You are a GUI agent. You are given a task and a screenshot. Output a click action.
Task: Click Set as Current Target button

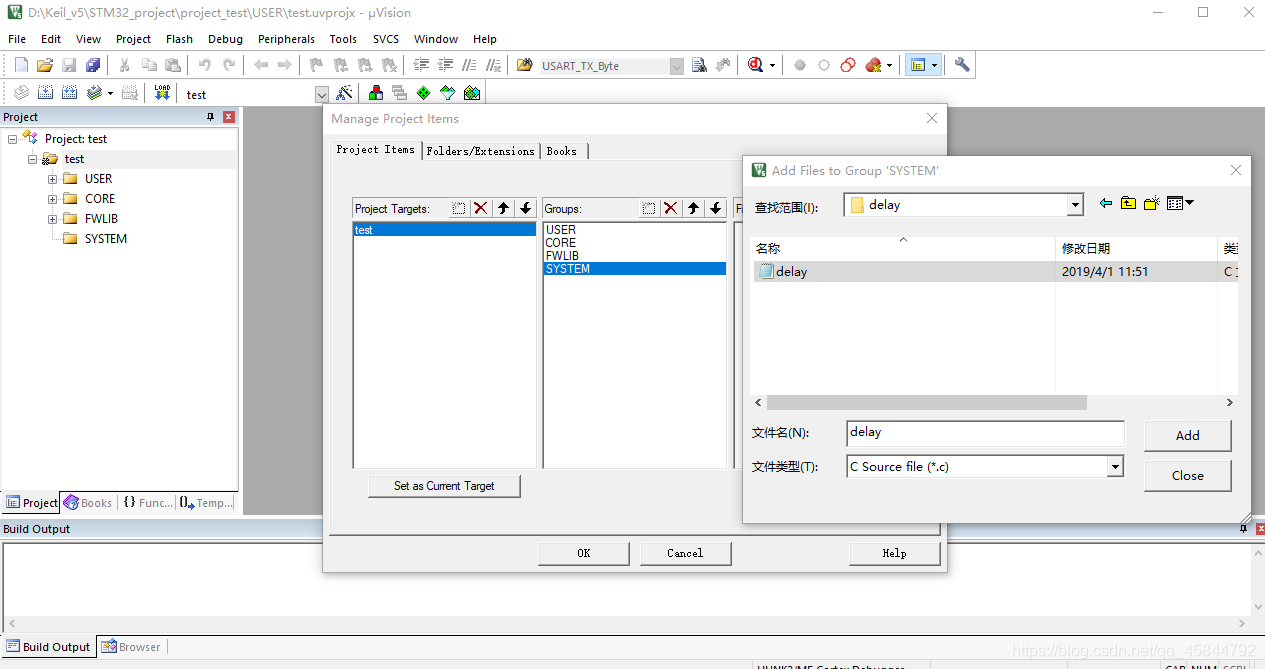444,486
